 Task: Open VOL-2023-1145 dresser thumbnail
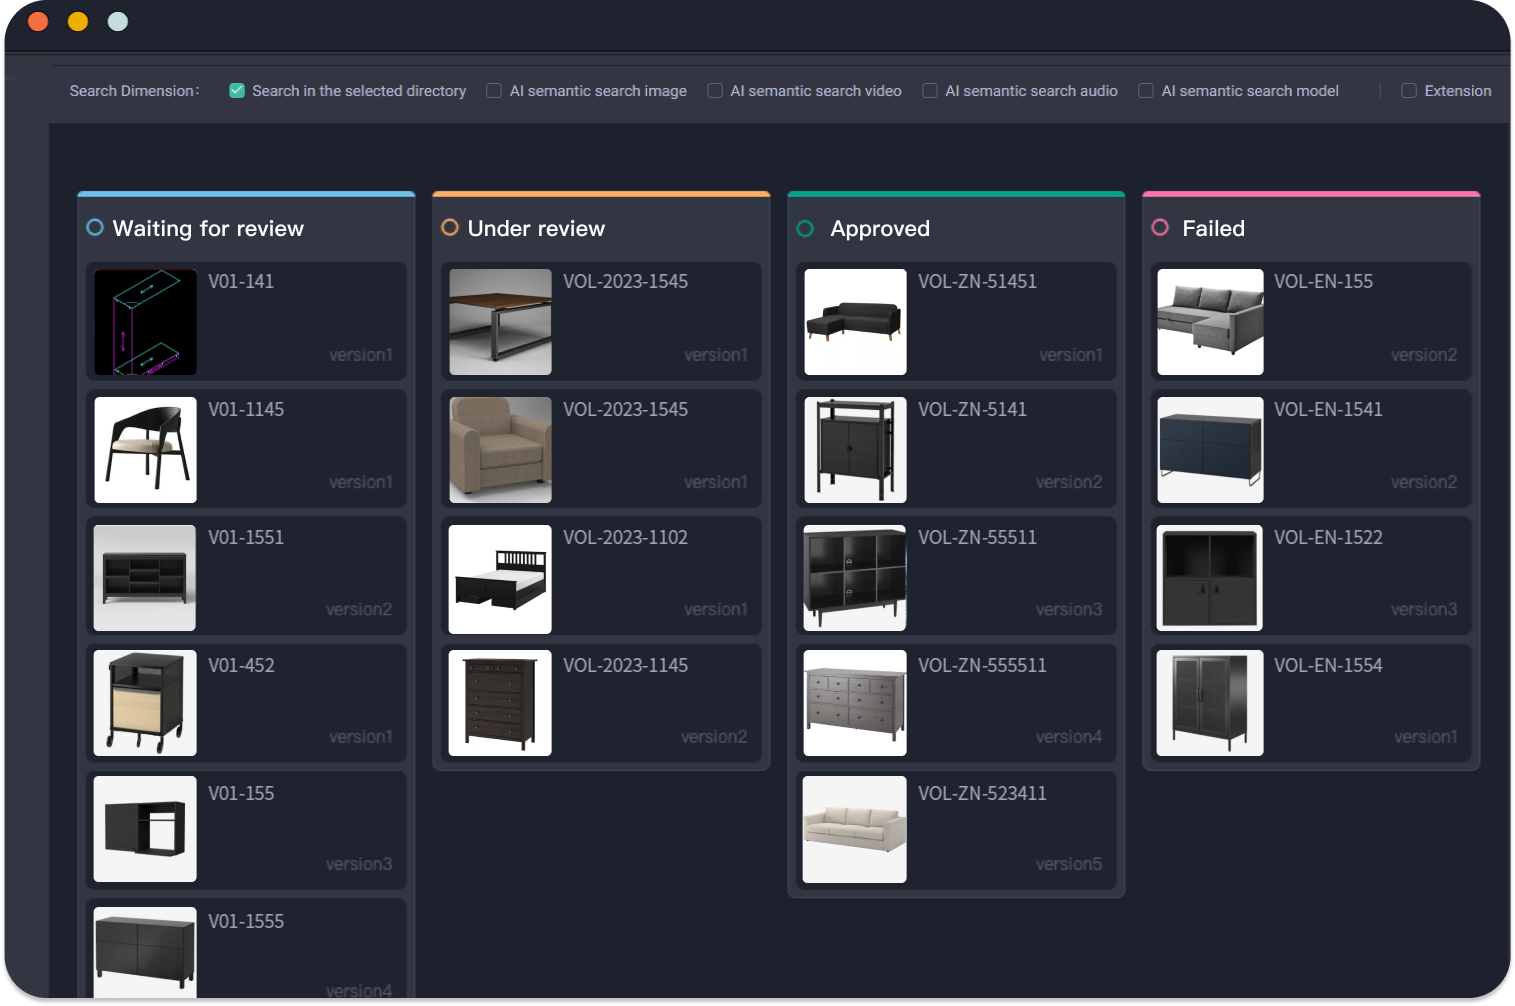point(500,703)
